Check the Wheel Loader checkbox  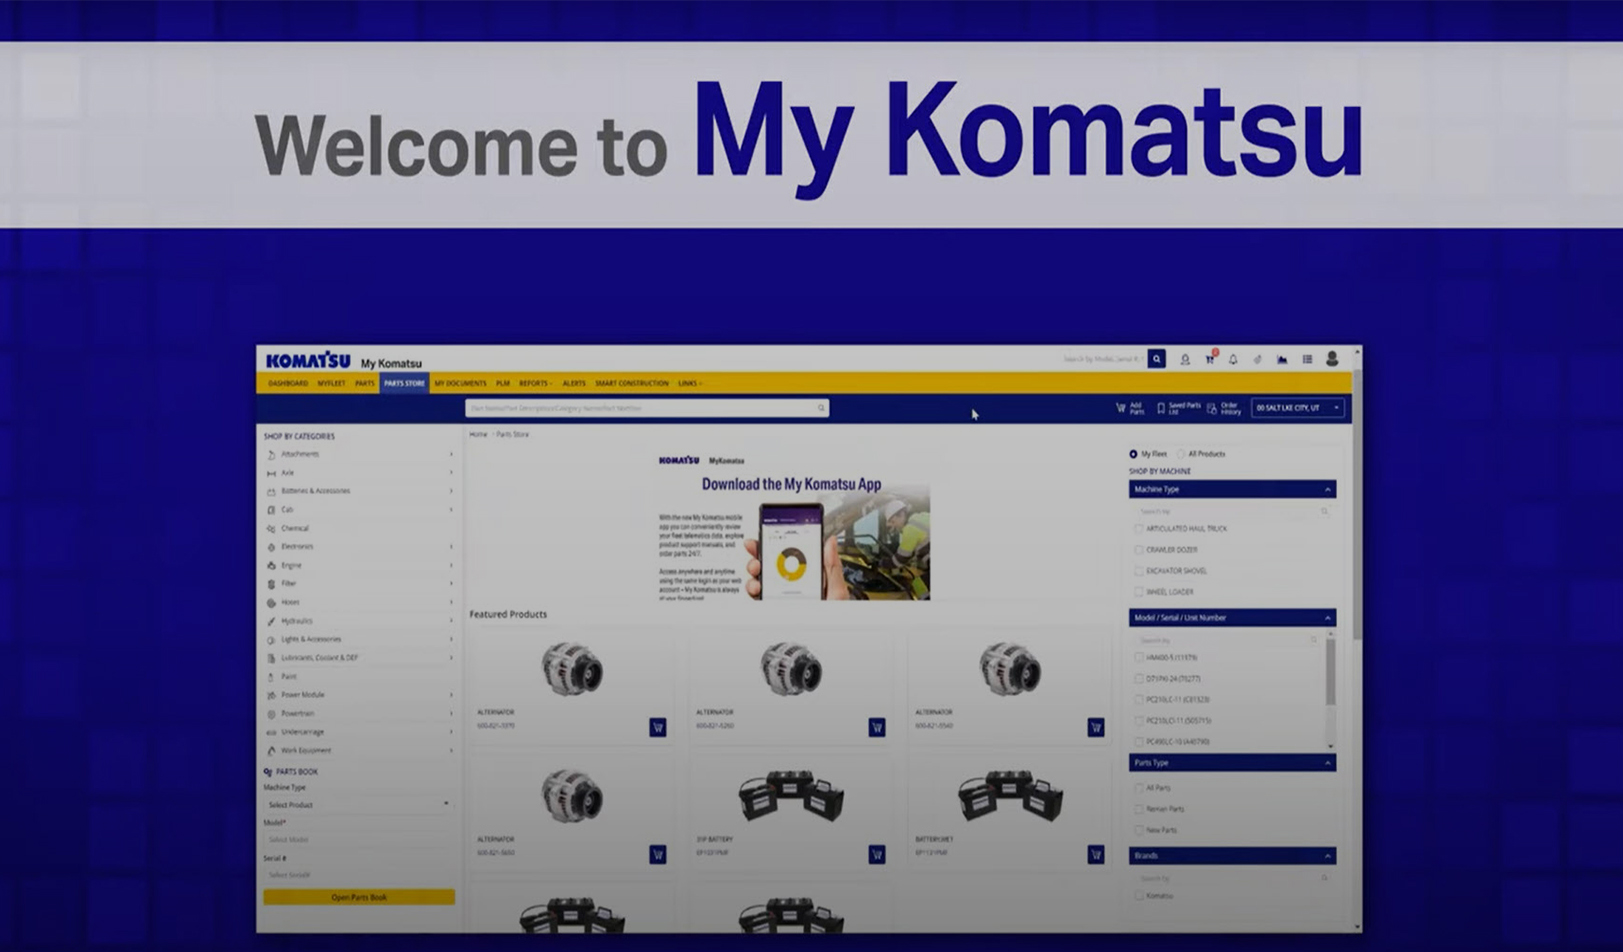point(1138,591)
